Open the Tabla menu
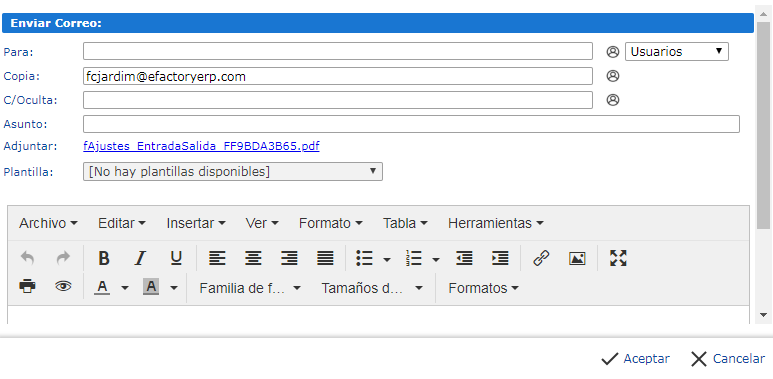 (x=405, y=223)
